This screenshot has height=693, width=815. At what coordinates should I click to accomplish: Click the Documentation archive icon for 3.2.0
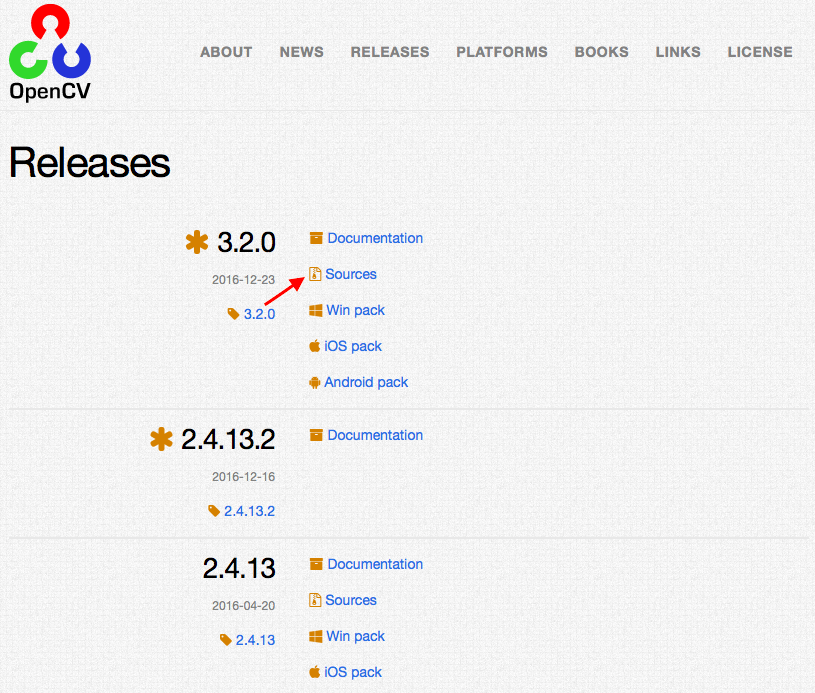(x=316, y=238)
